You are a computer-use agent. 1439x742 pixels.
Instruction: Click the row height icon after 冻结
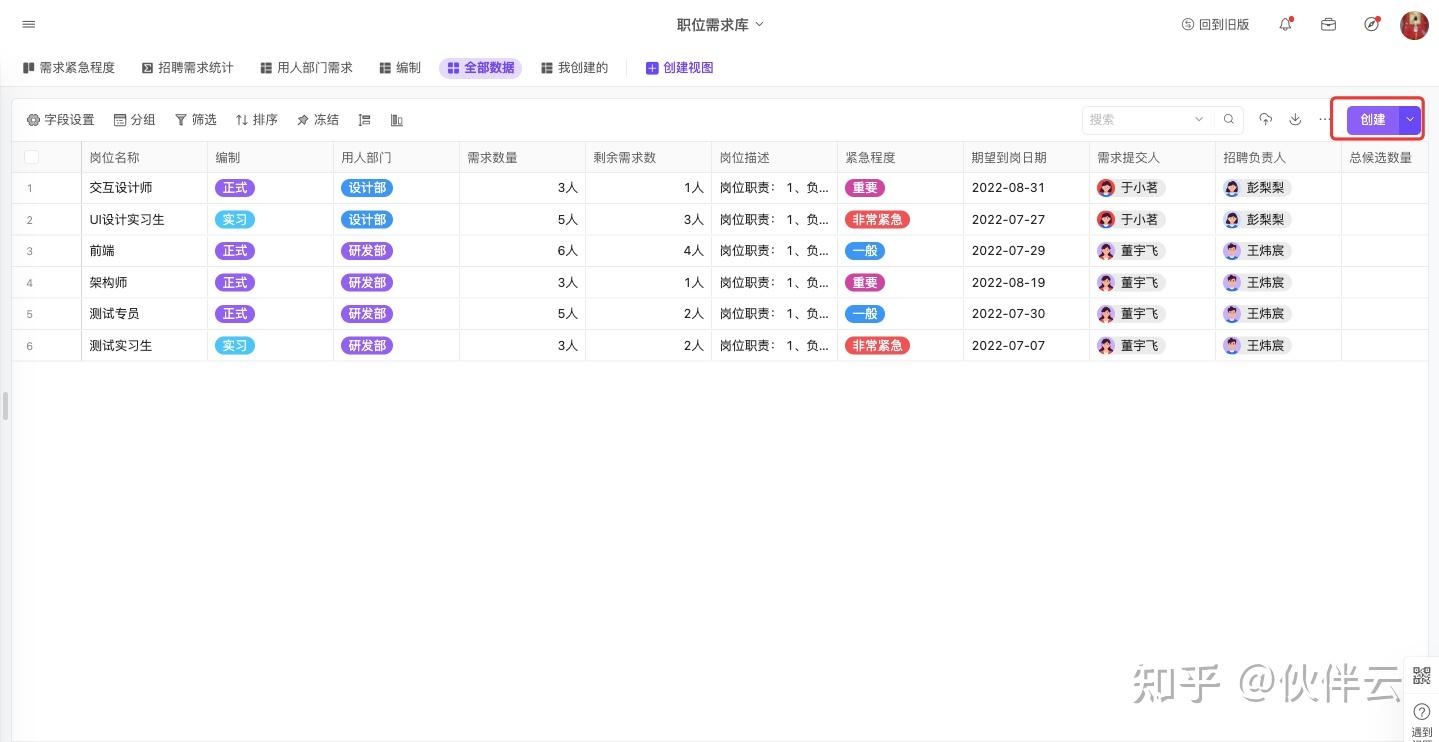365,120
